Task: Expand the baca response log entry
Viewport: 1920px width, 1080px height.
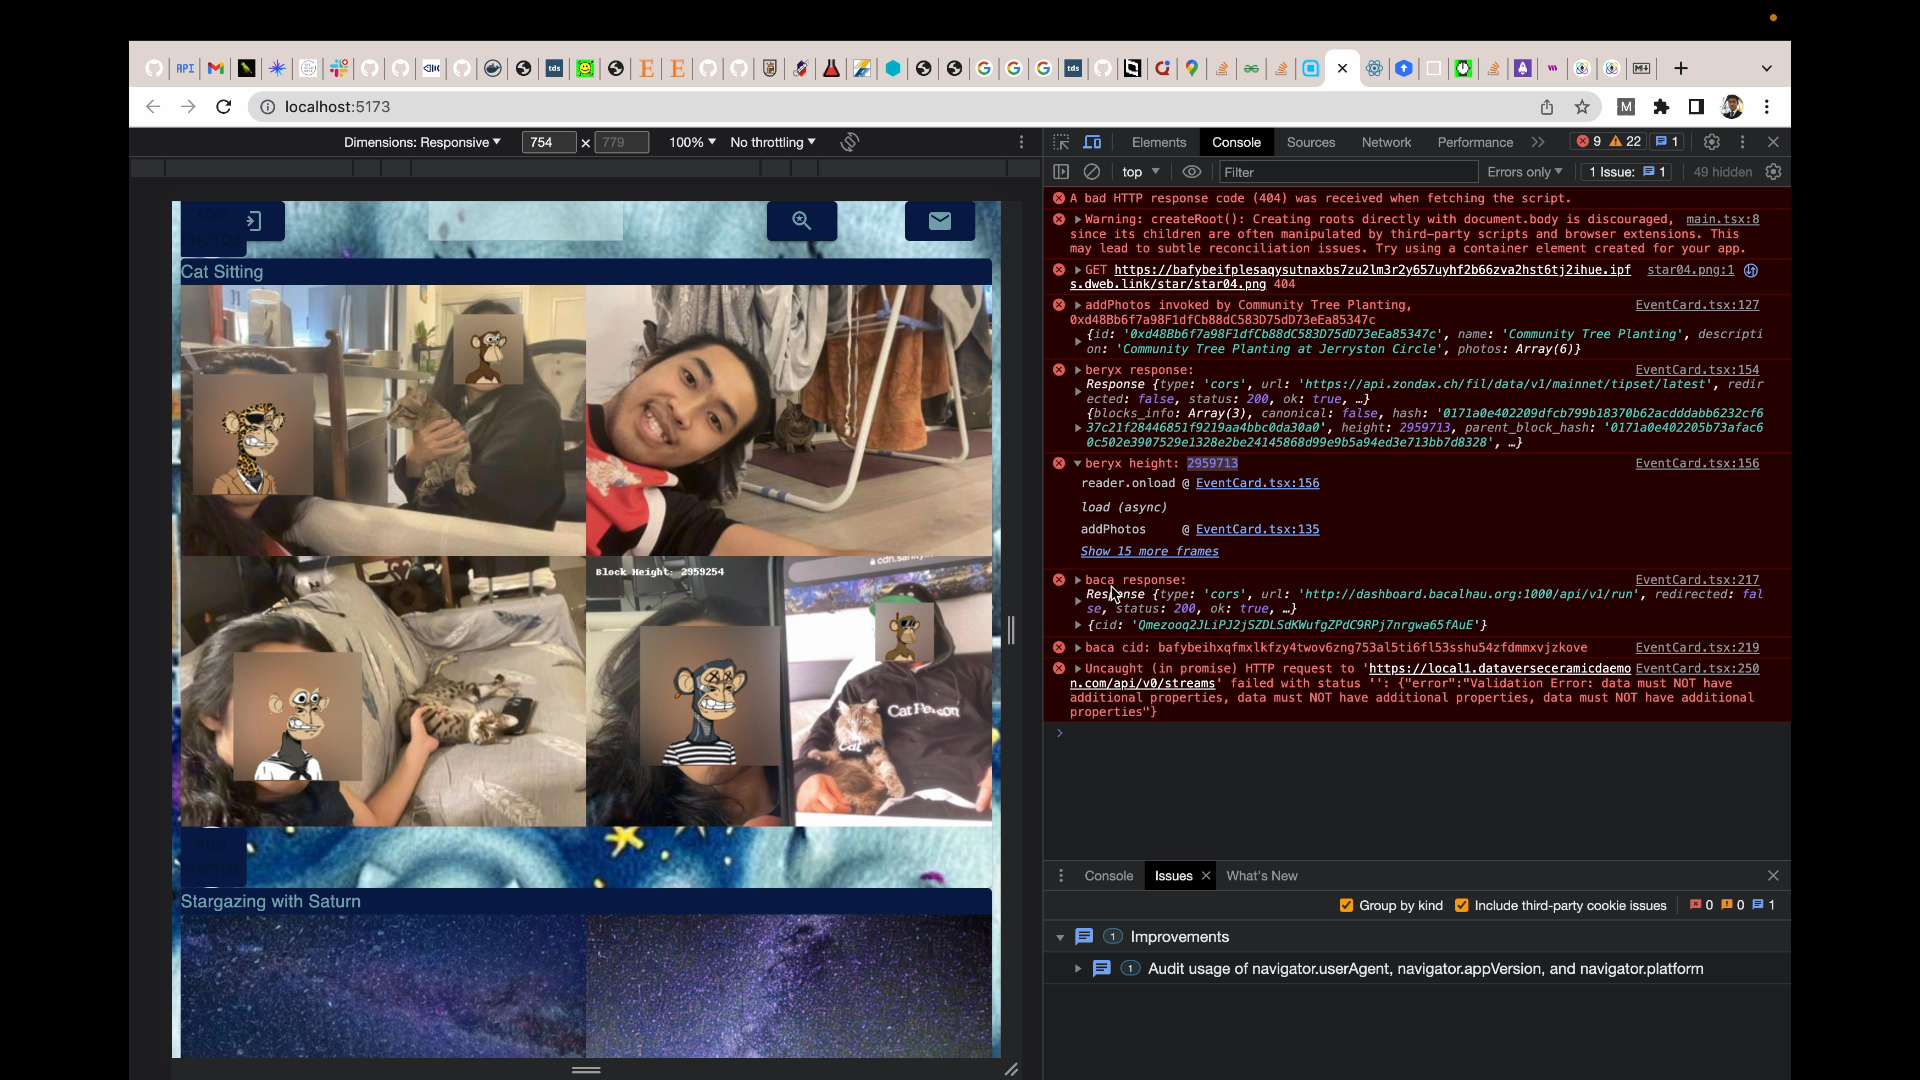Action: (1078, 580)
